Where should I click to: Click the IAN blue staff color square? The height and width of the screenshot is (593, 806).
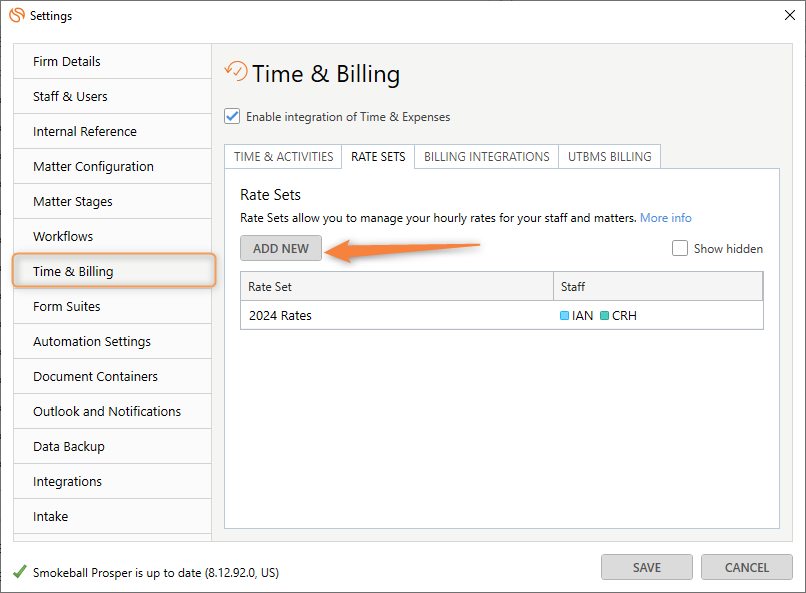tap(564, 316)
